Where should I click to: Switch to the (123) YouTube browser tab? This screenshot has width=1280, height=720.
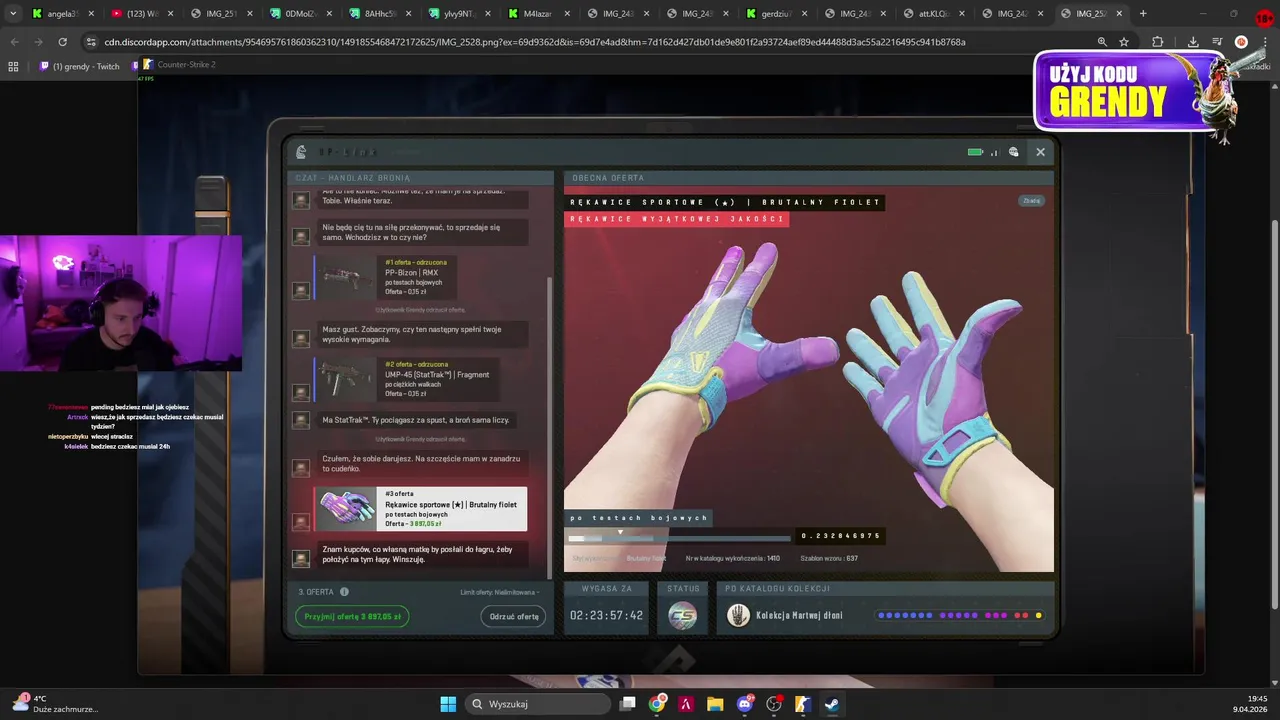point(141,14)
